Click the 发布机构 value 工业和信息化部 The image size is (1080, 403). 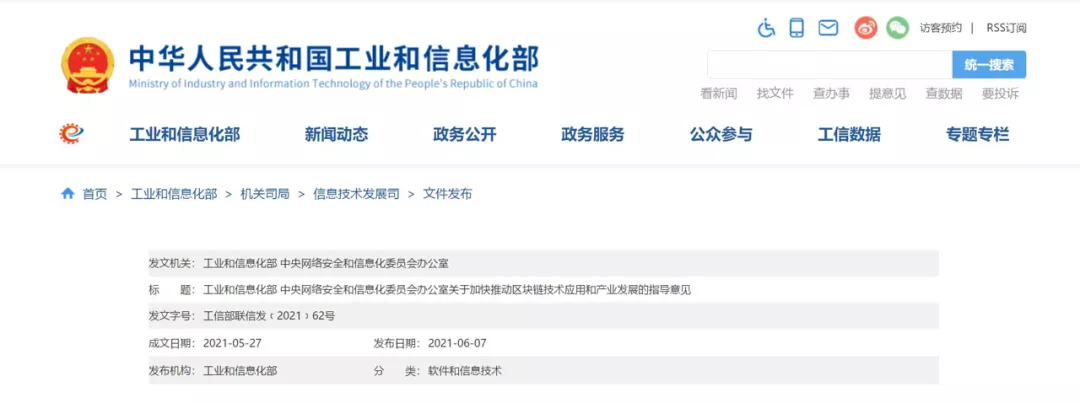click(x=240, y=371)
